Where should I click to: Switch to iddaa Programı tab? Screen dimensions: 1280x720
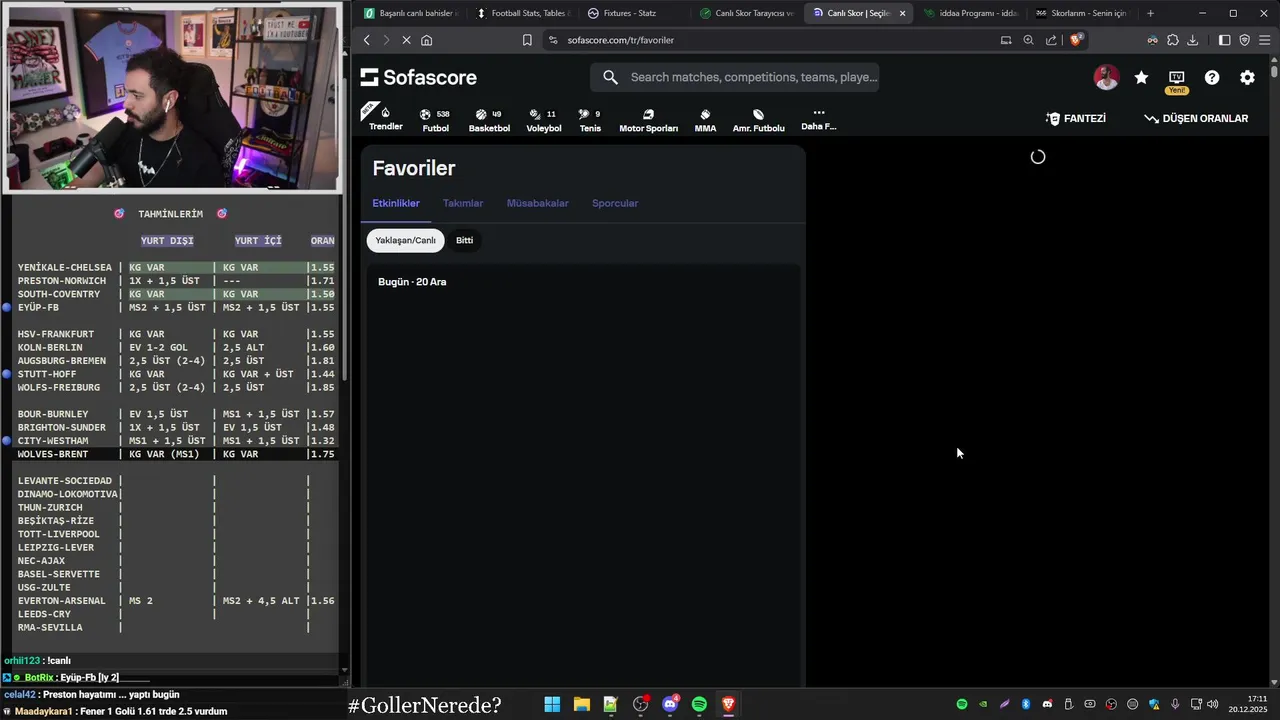970,13
